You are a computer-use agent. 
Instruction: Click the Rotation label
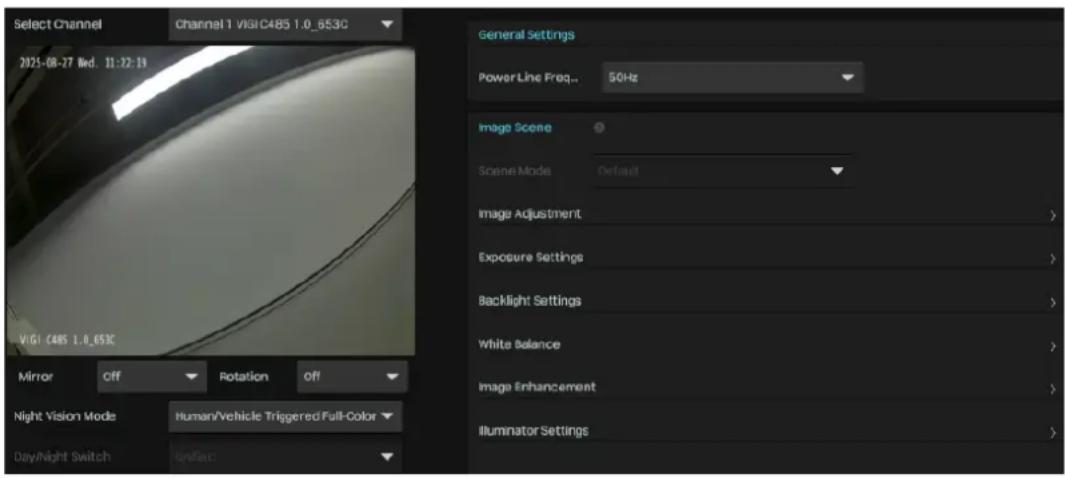tap(244, 376)
